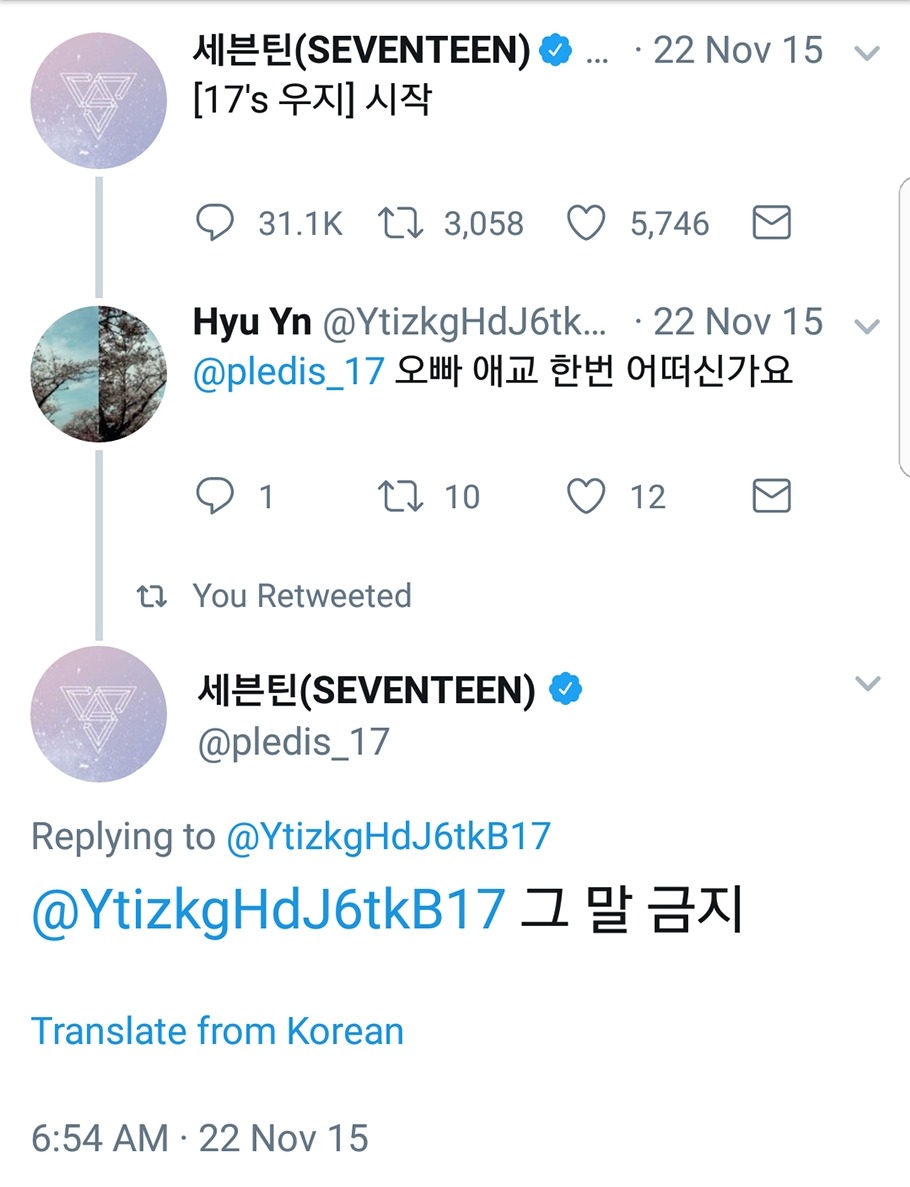Reply to the [17's 우지] 시작 tweet

point(215,223)
